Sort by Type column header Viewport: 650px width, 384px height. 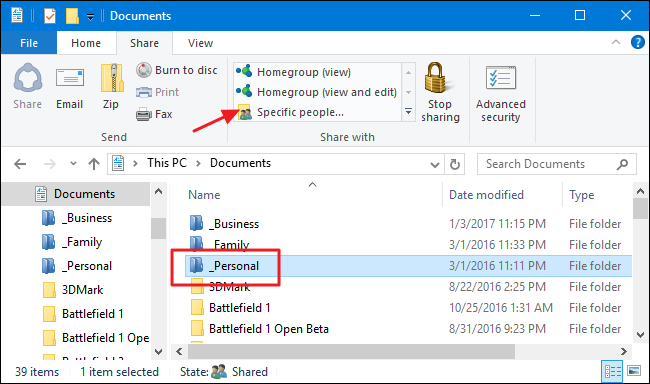pyautogui.click(x=582, y=195)
